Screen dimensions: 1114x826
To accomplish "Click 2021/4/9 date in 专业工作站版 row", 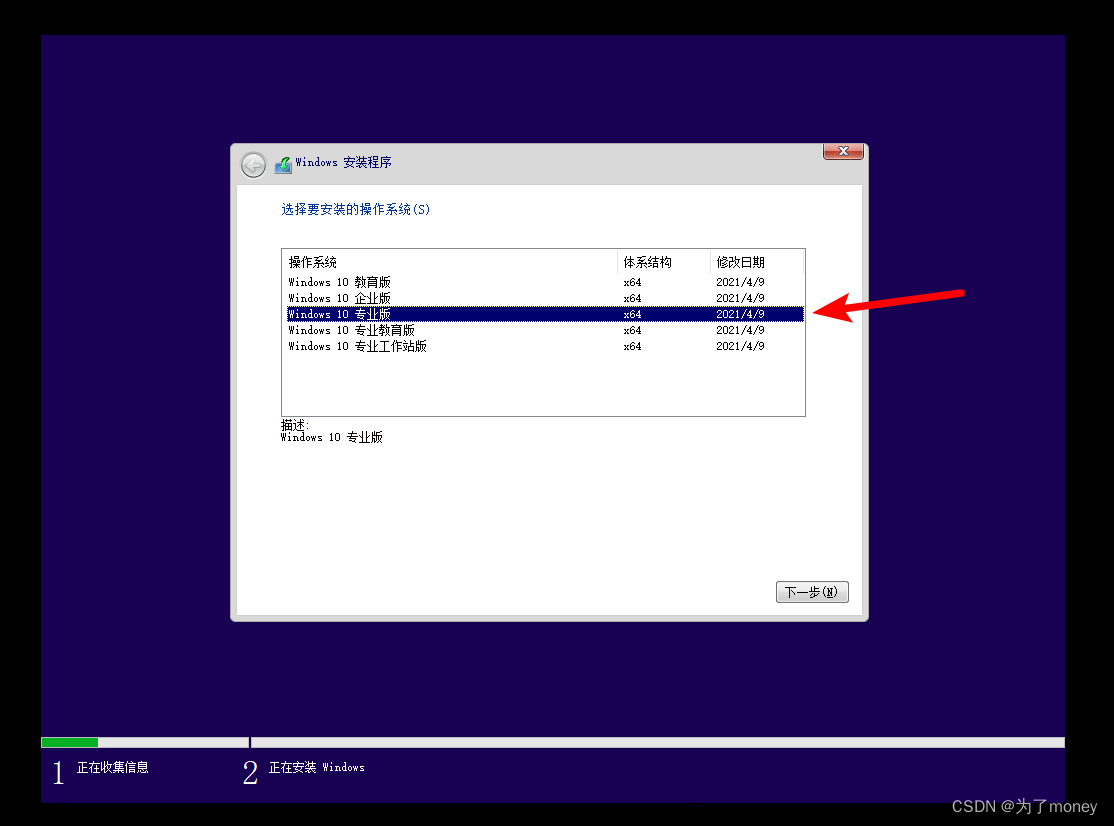I will (x=740, y=346).
